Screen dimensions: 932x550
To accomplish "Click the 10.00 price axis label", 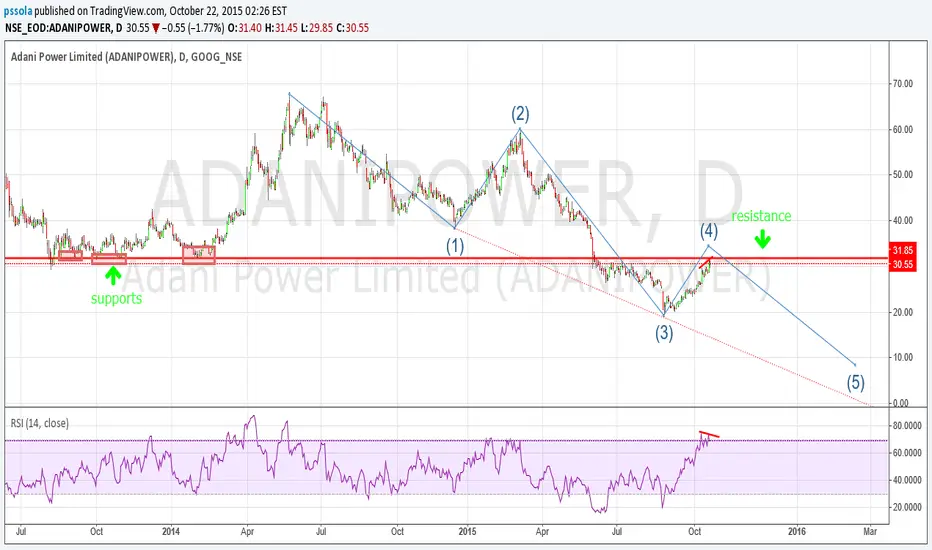I will [902, 357].
